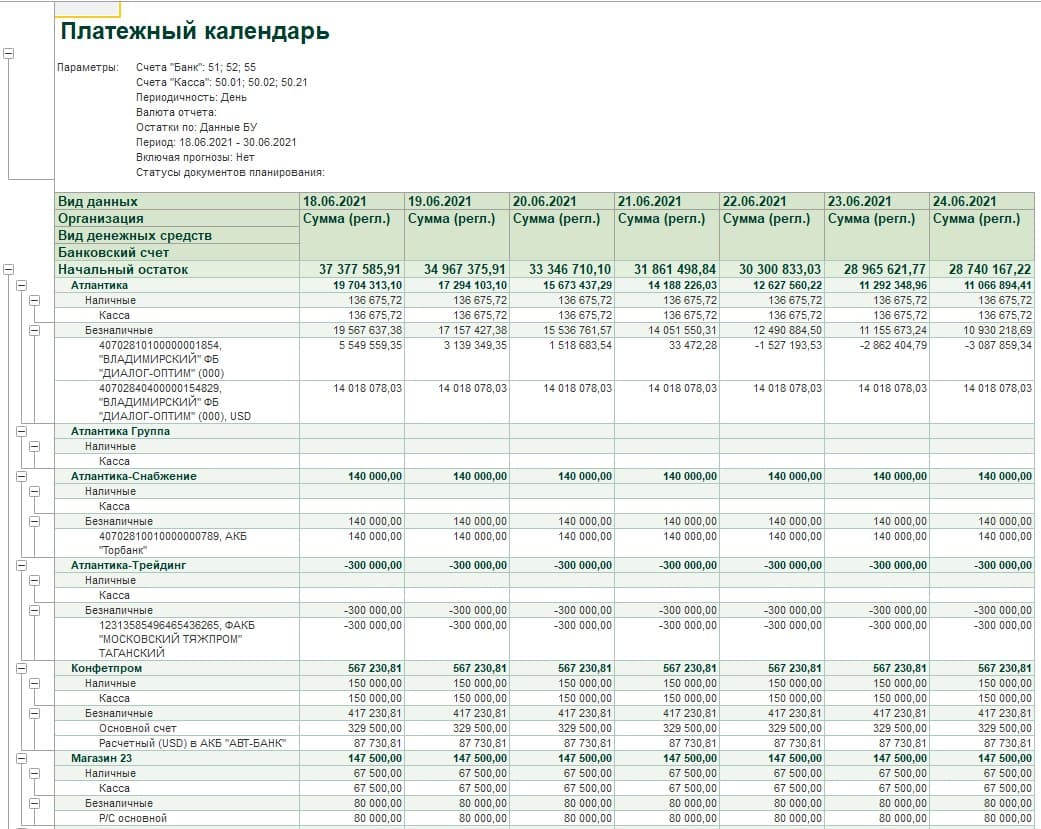This screenshot has height=829, width=1041.
Task: Select the Р/С основной account row
Action: click(133, 818)
